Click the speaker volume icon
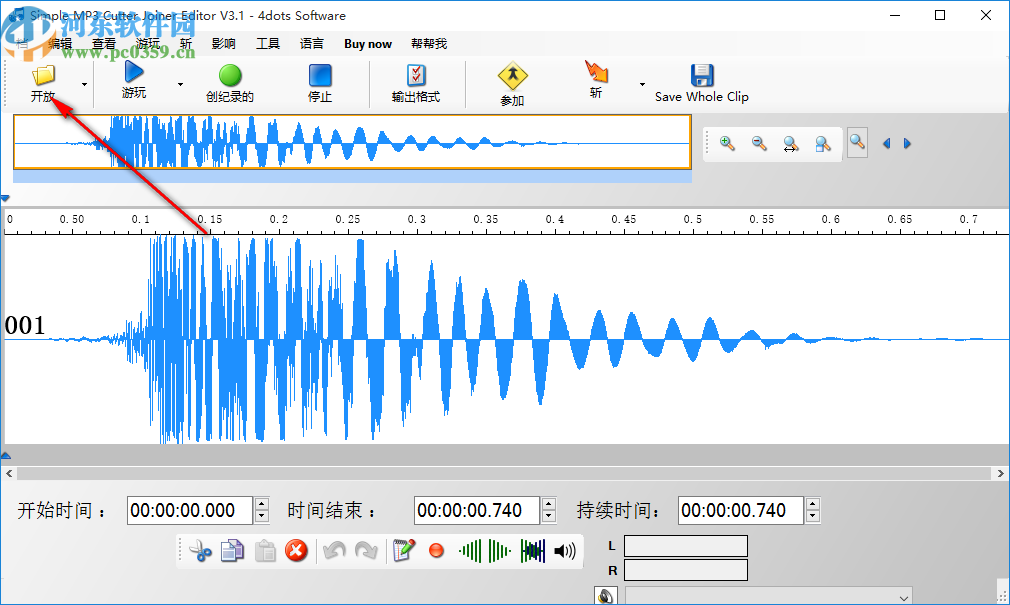This screenshot has width=1010, height=605. (x=562, y=550)
